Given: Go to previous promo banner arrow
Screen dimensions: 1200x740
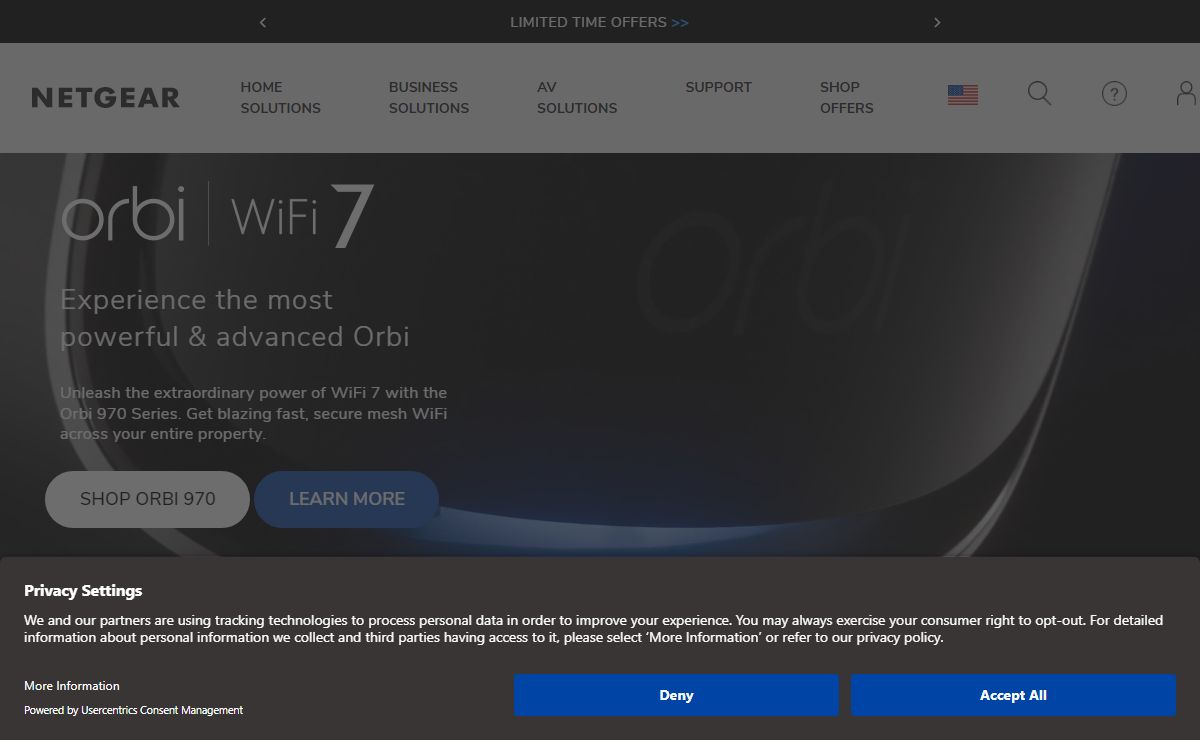Looking at the screenshot, I should pos(263,22).
